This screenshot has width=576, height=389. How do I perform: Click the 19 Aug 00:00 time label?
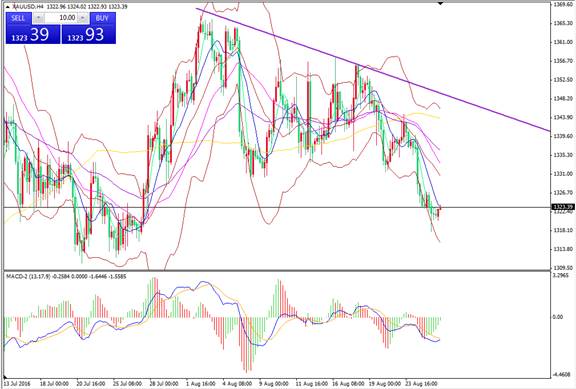click(384, 383)
